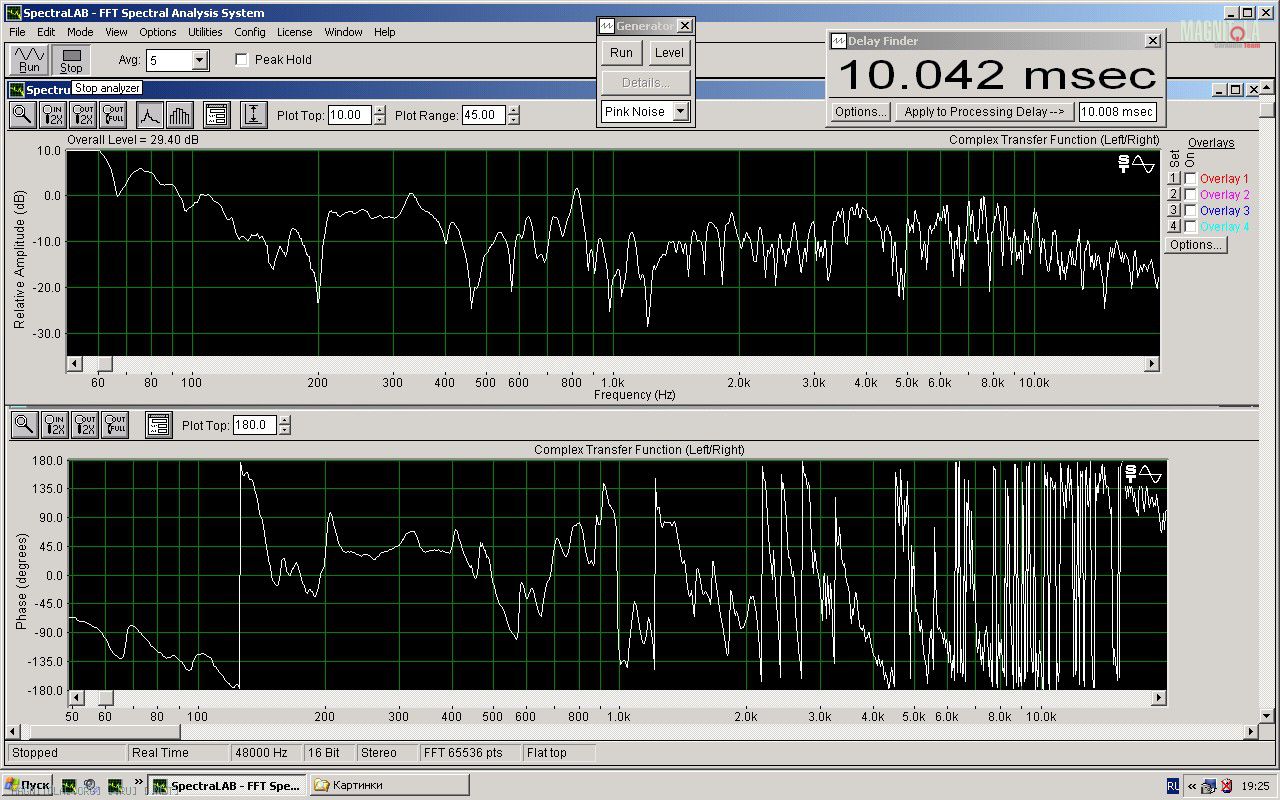
Task: Click Zoom Out Full on amplitude plot
Action: (x=114, y=115)
